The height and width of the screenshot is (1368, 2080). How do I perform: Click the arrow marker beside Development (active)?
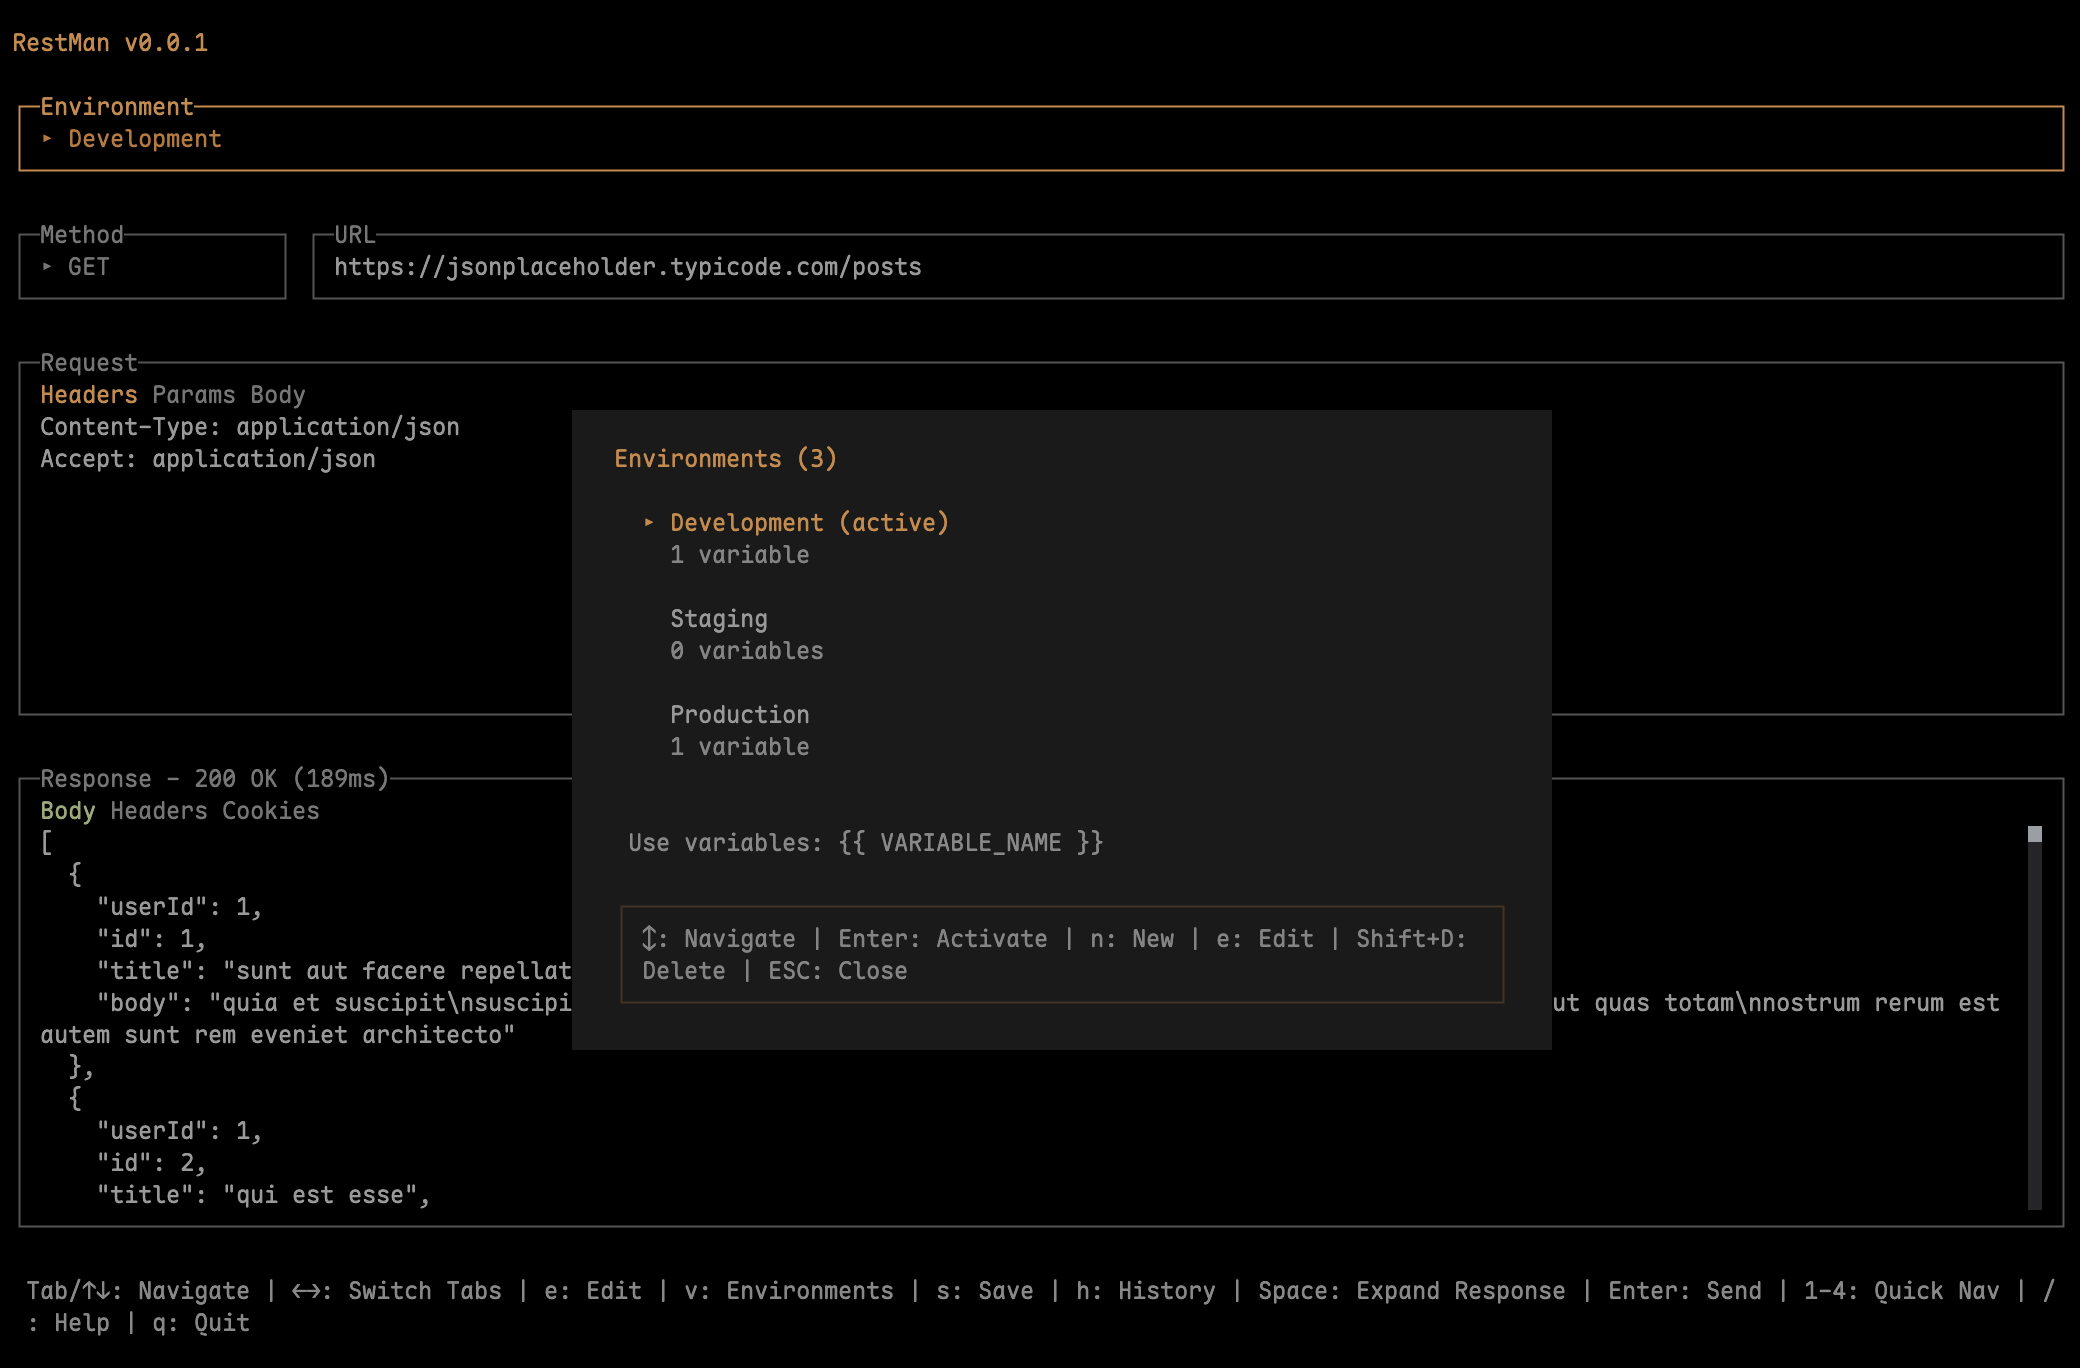pos(649,522)
